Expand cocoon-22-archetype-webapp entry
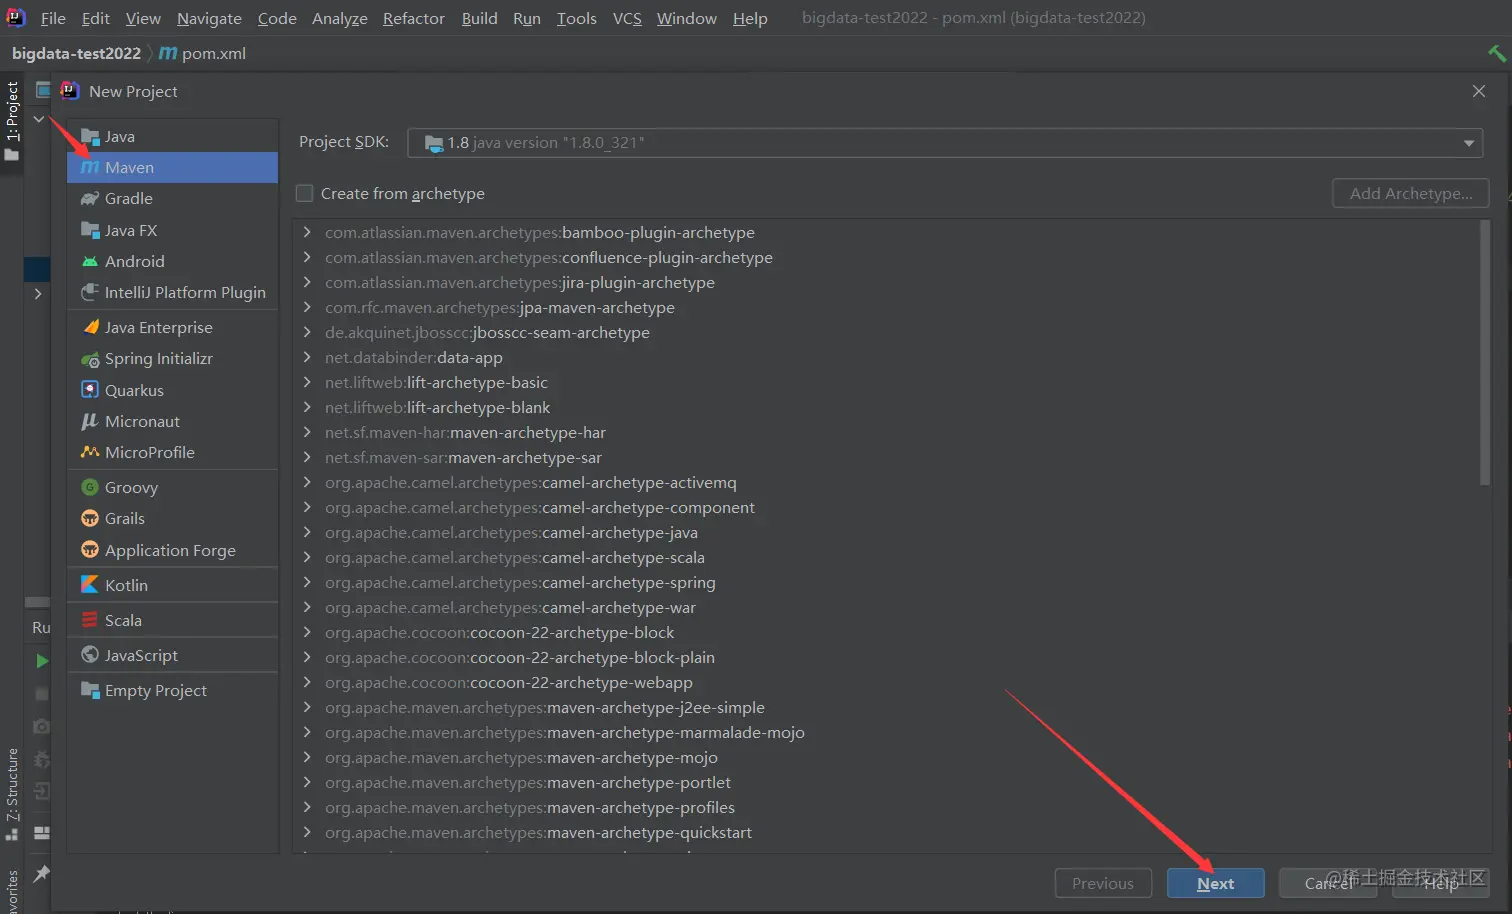The height and width of the screenshot is (914, 1512). (x=307, y=682)
